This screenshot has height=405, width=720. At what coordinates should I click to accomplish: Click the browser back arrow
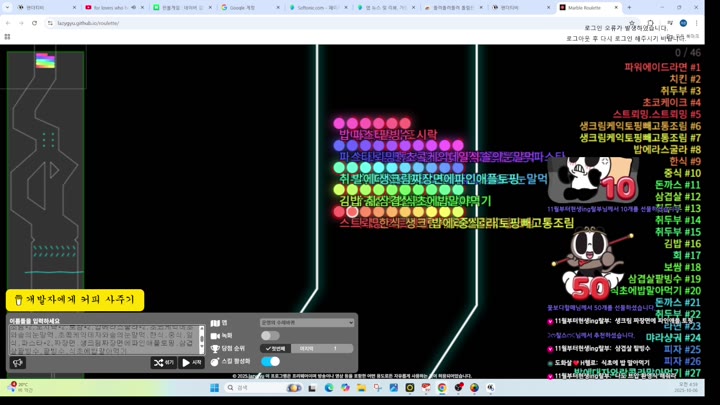(8, 23)
